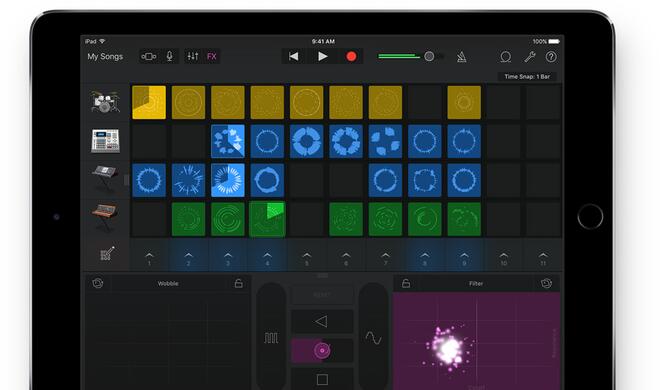Tap the yellow drum cell in column 9
Image resolution: width=660 pixels, height=390 pixels.
tap(464, 102)
